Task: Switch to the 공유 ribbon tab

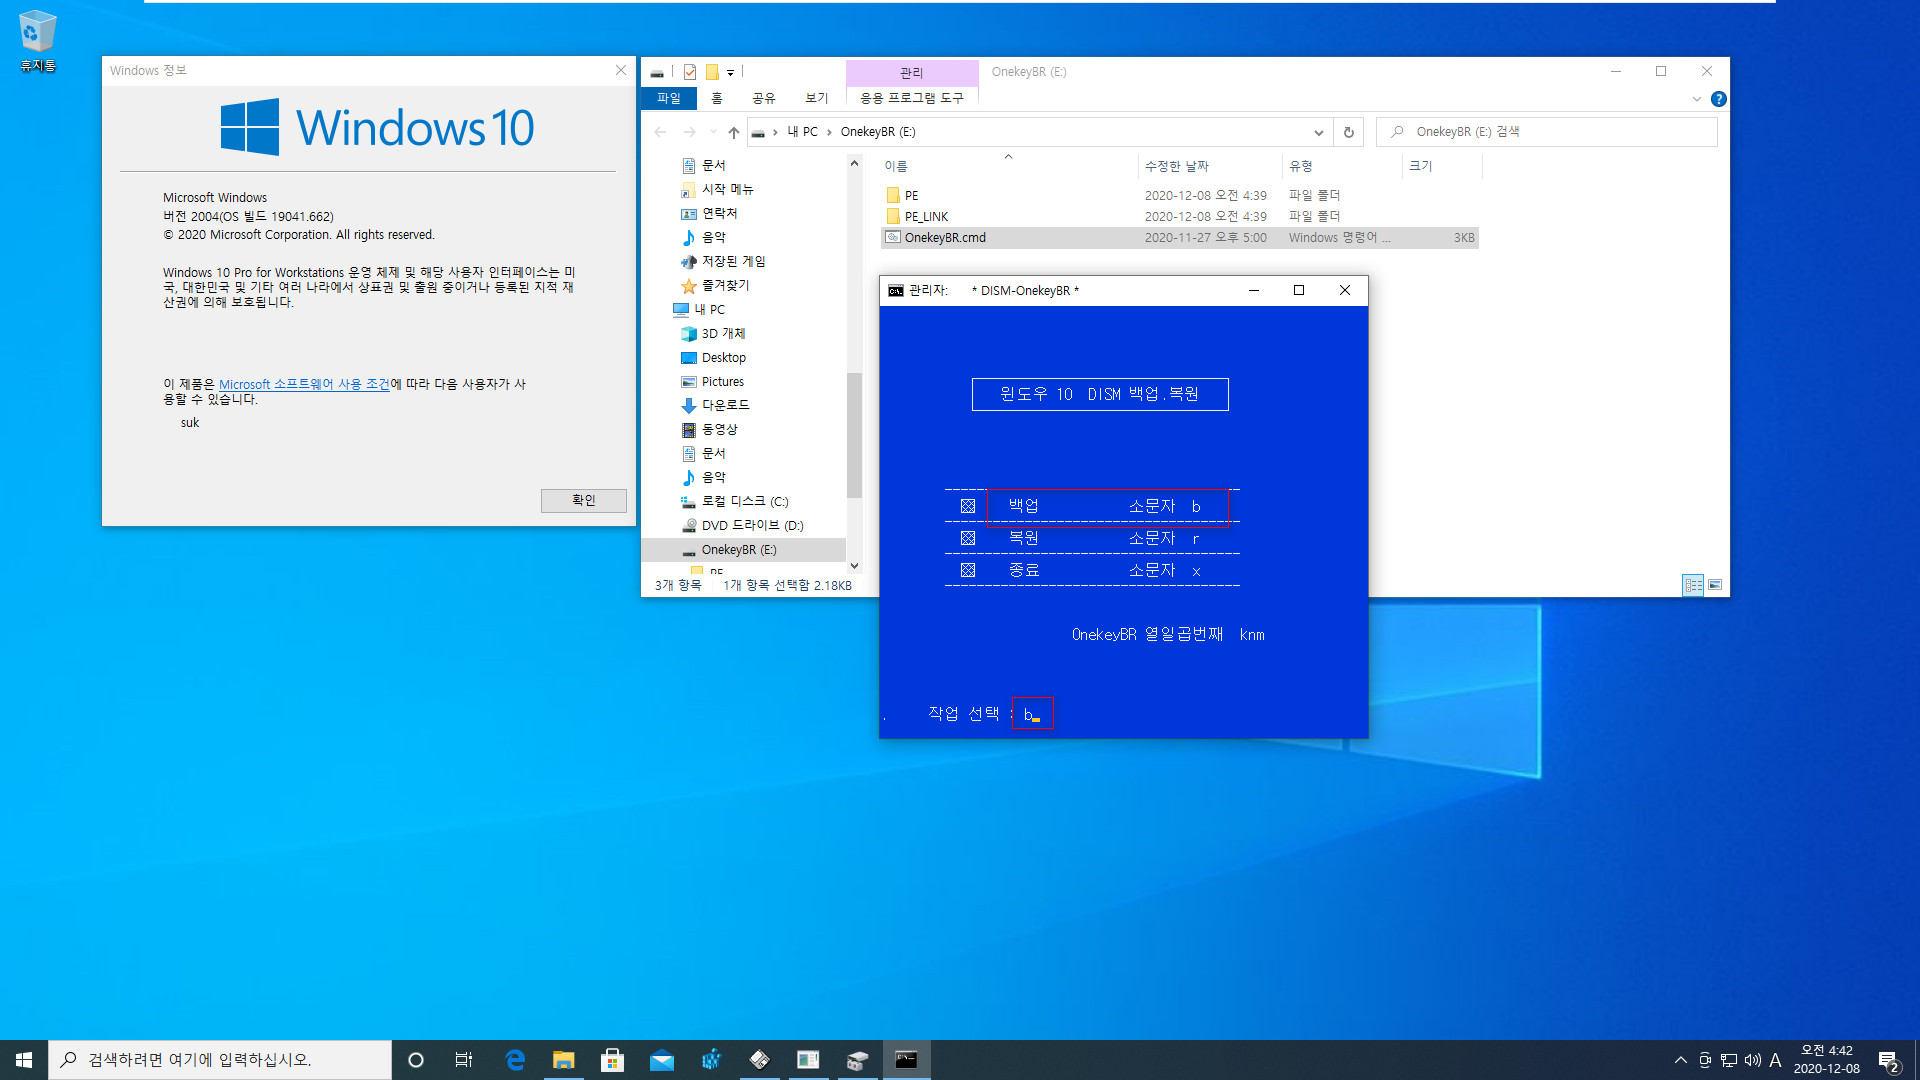Action: [764, 98]
